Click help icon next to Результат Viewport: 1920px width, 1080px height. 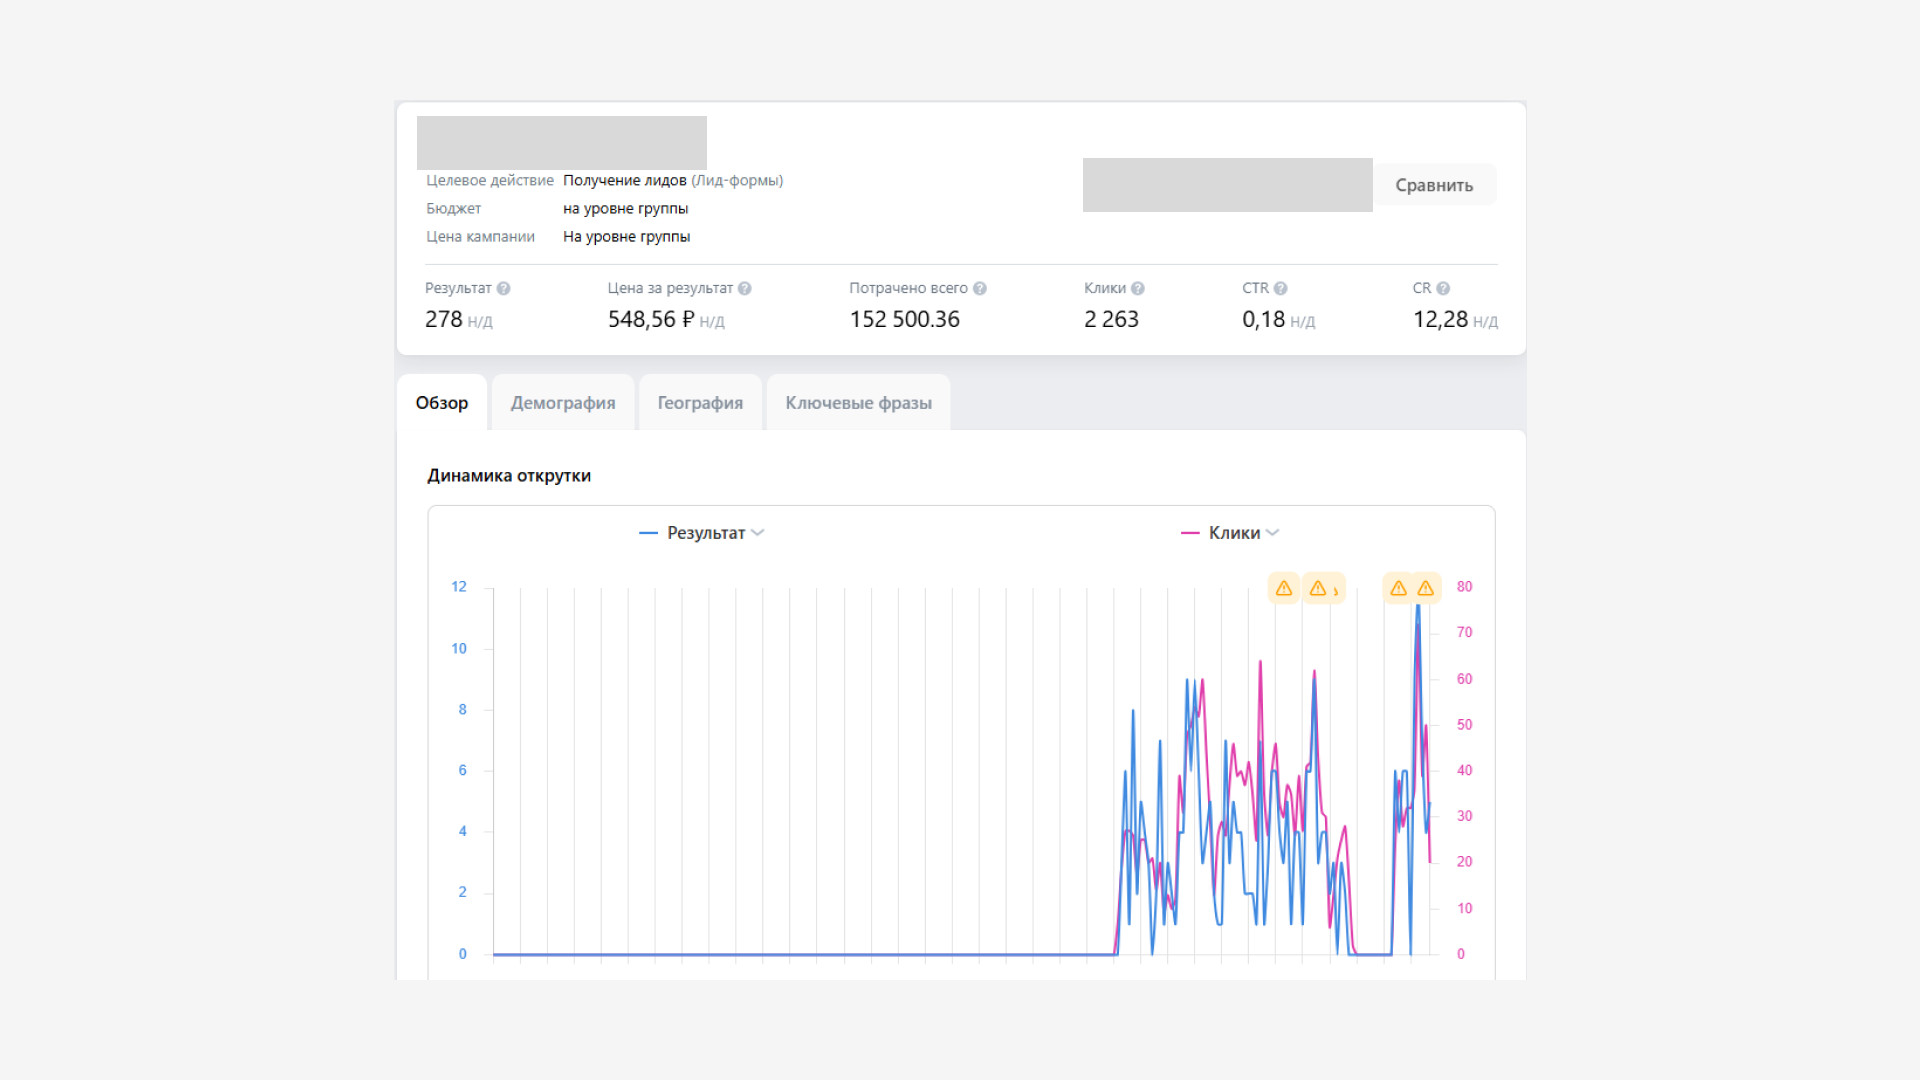(504, 289)
